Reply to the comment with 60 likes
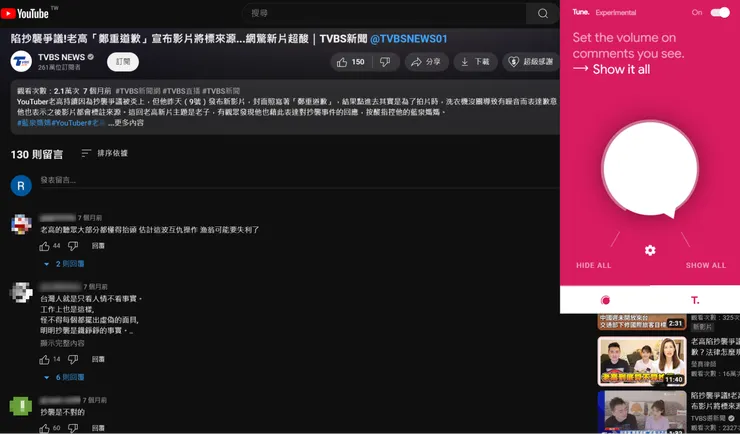This screenshot has width=740, height=434. click(x=98, y=428)
